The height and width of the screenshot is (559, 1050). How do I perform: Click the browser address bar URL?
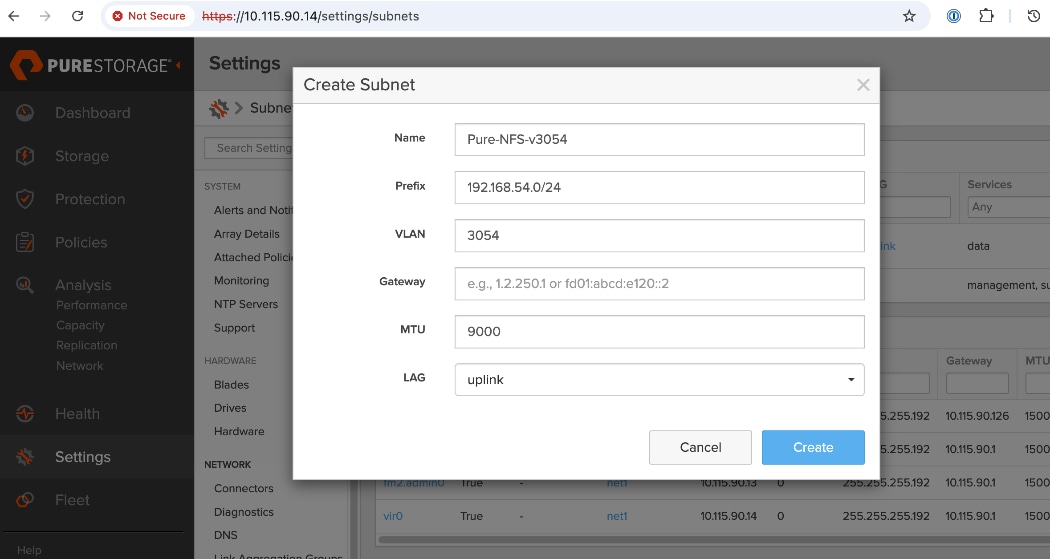point(311,16)
